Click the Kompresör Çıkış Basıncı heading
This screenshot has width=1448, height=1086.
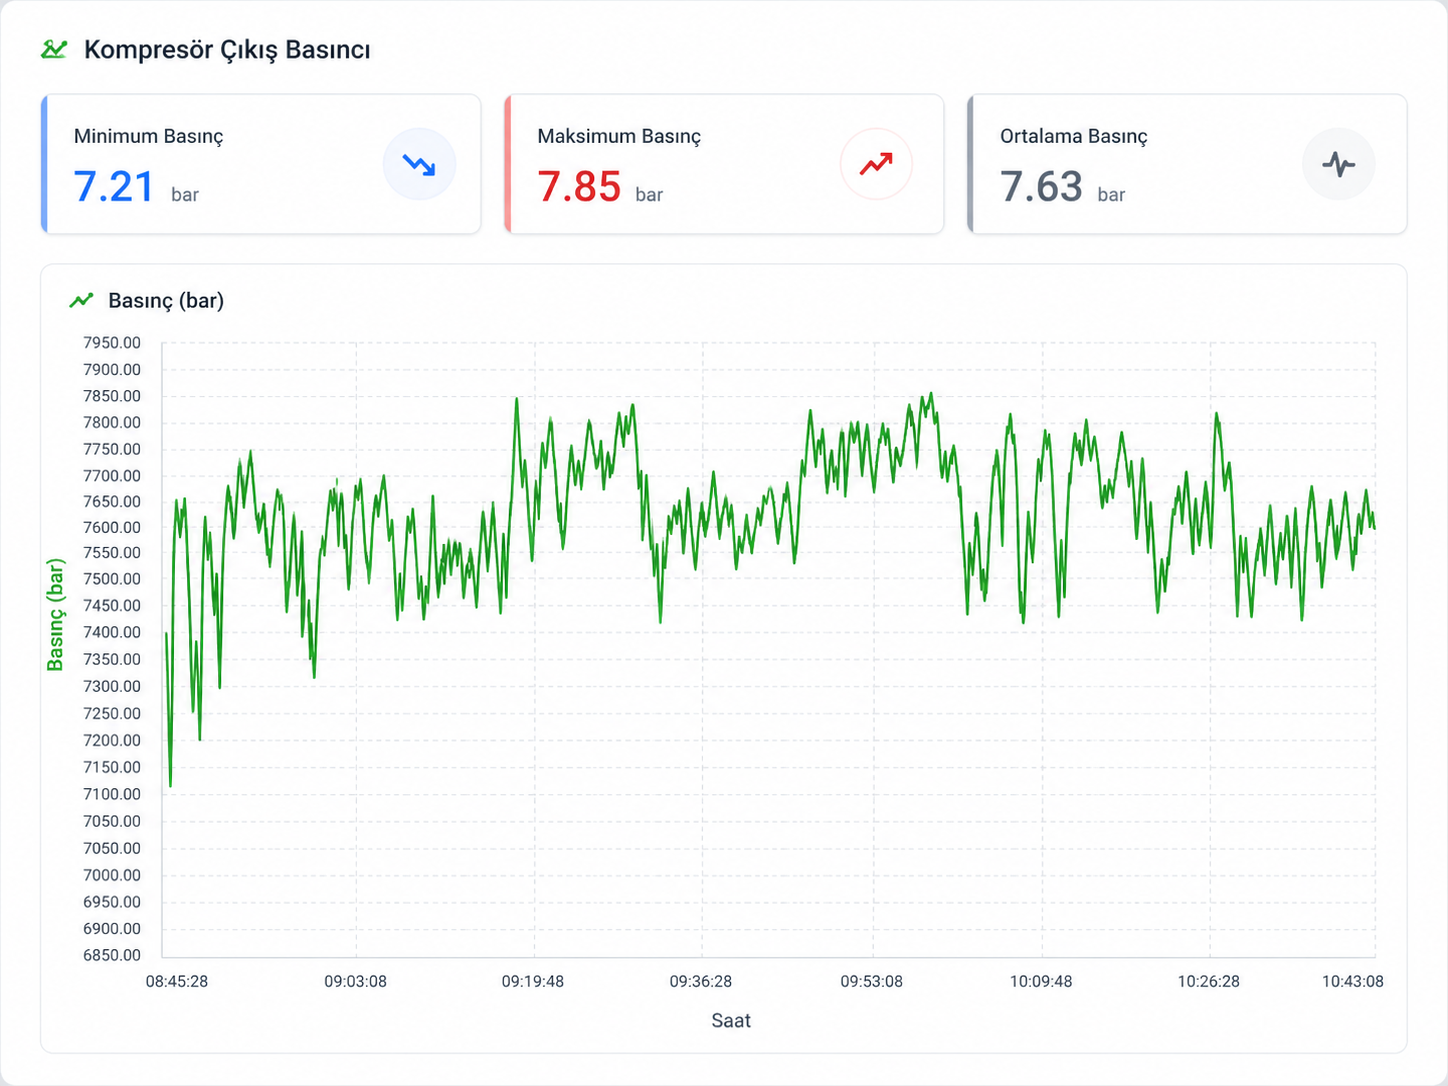[227, 50]
